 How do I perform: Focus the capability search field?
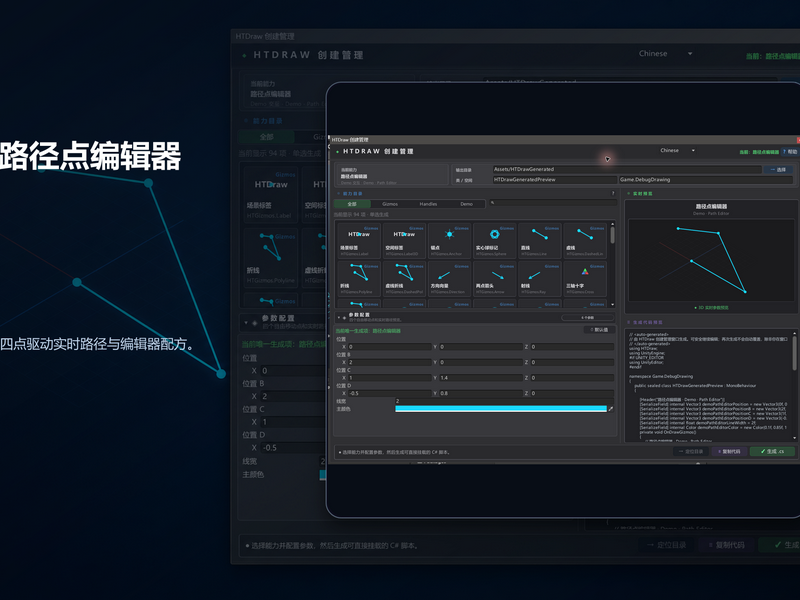(554, 203)
